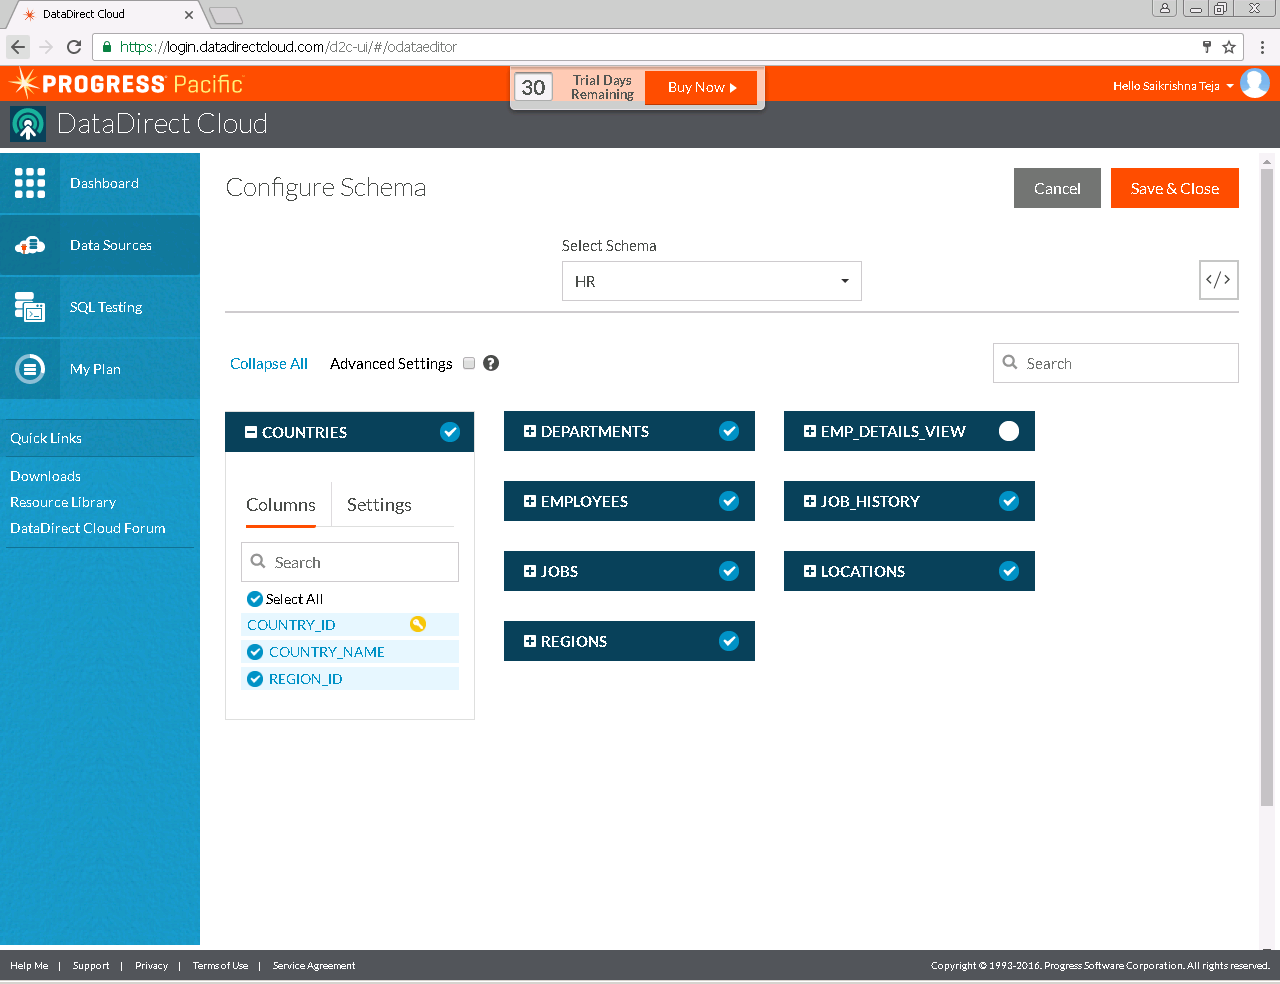The width and height of the screenshot is (1280, 984).
Task: Toggle the REGIONS table checkmark
Action: [x=729, y=641]
